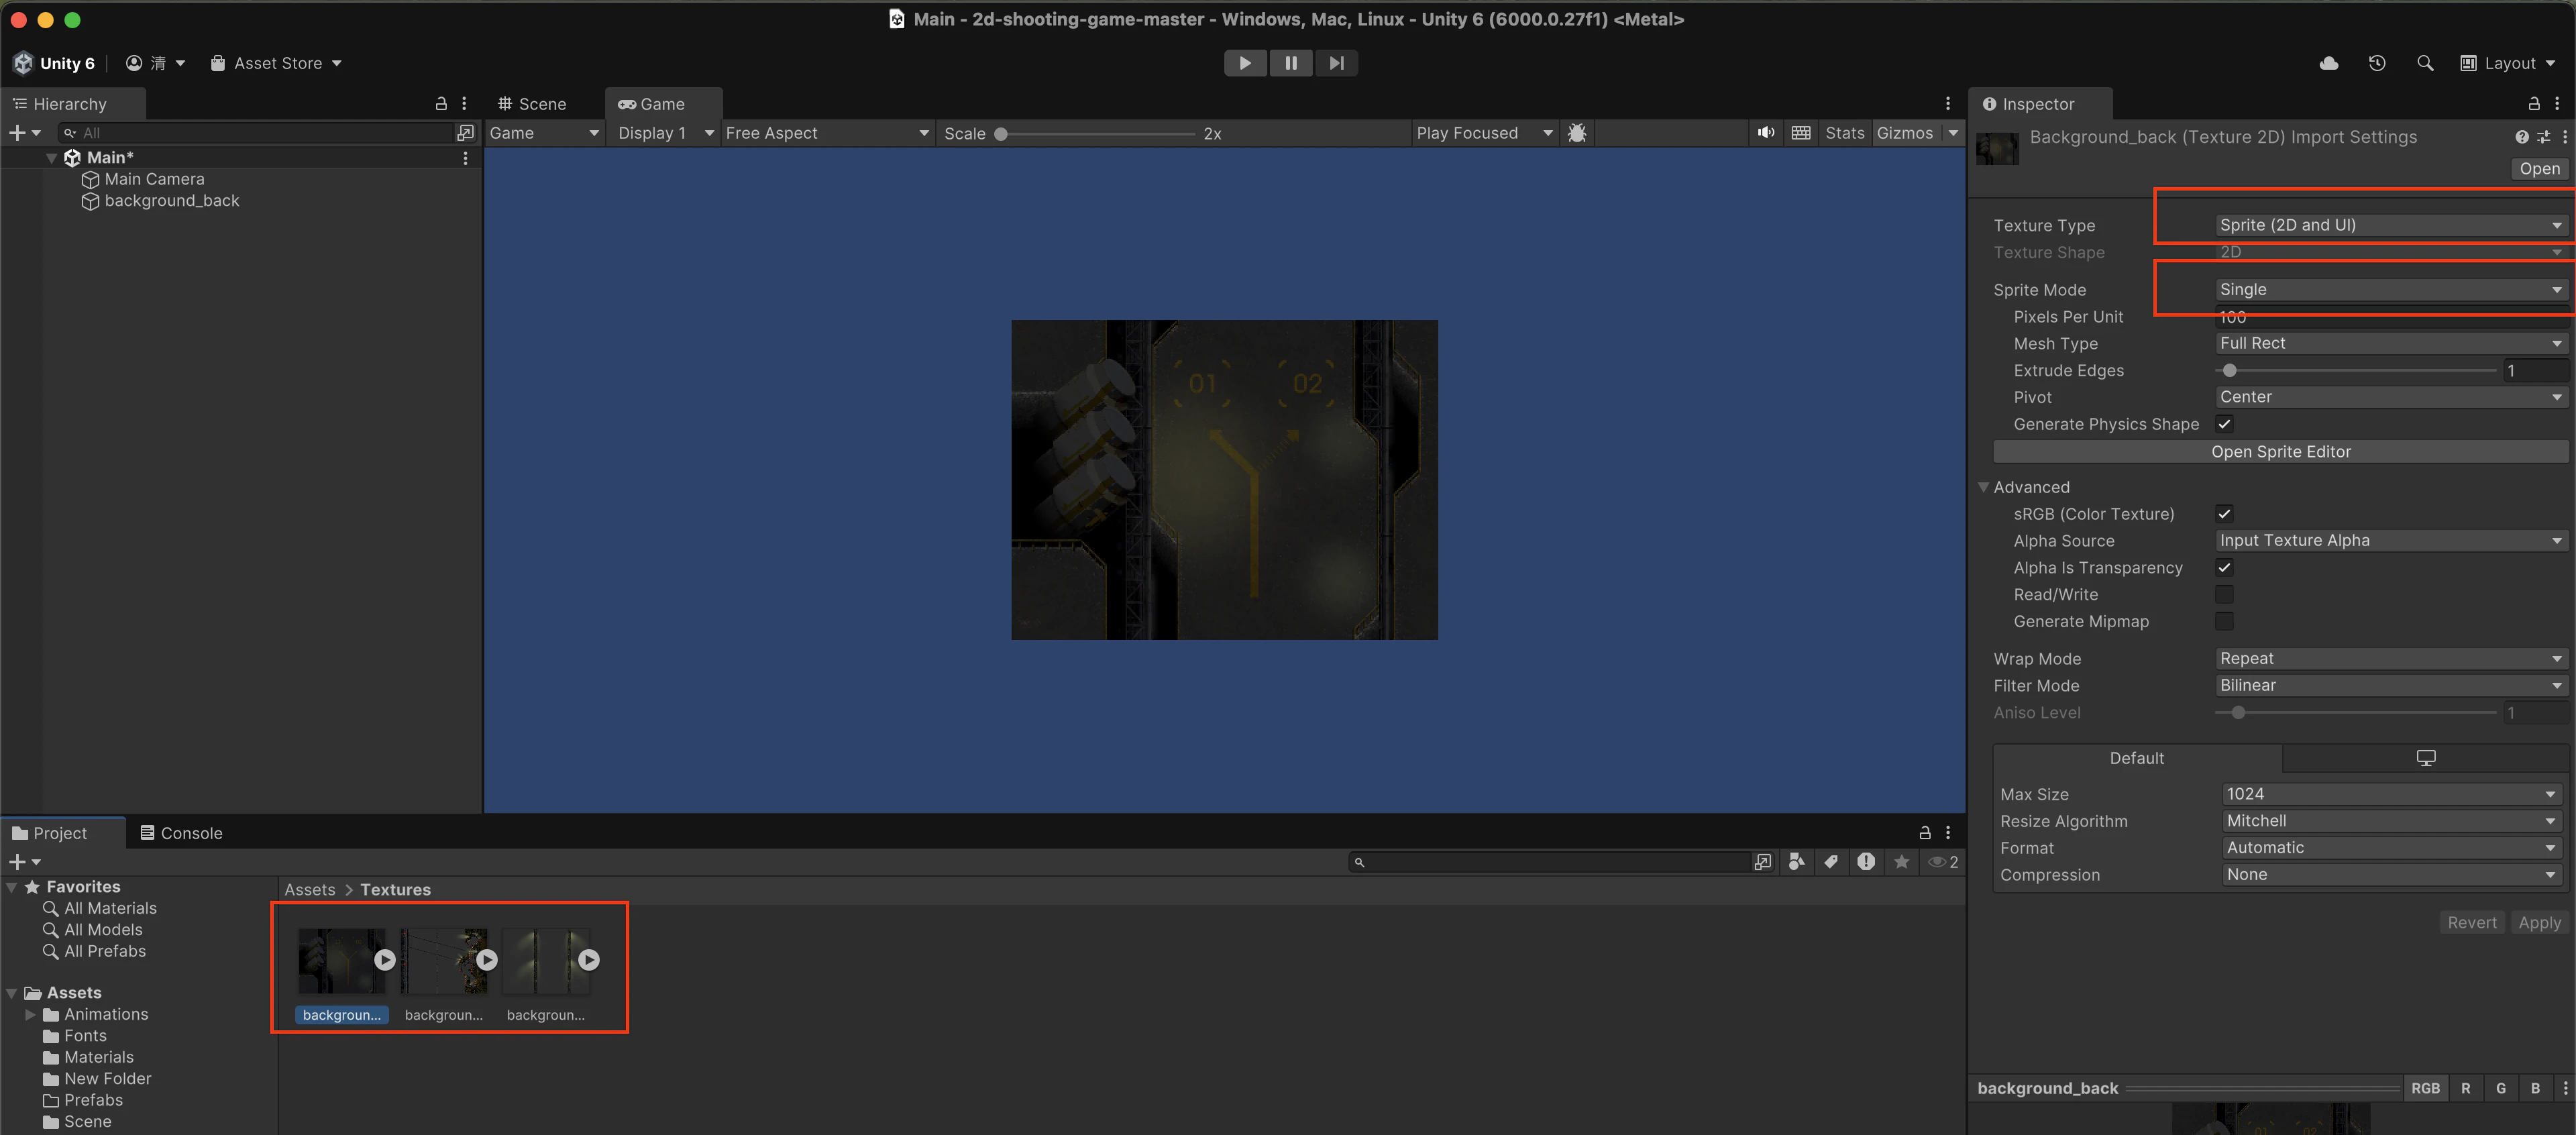2576x1135 pixels.
Task: Start Play mode with the Play button
Action: pos(1245,63)
